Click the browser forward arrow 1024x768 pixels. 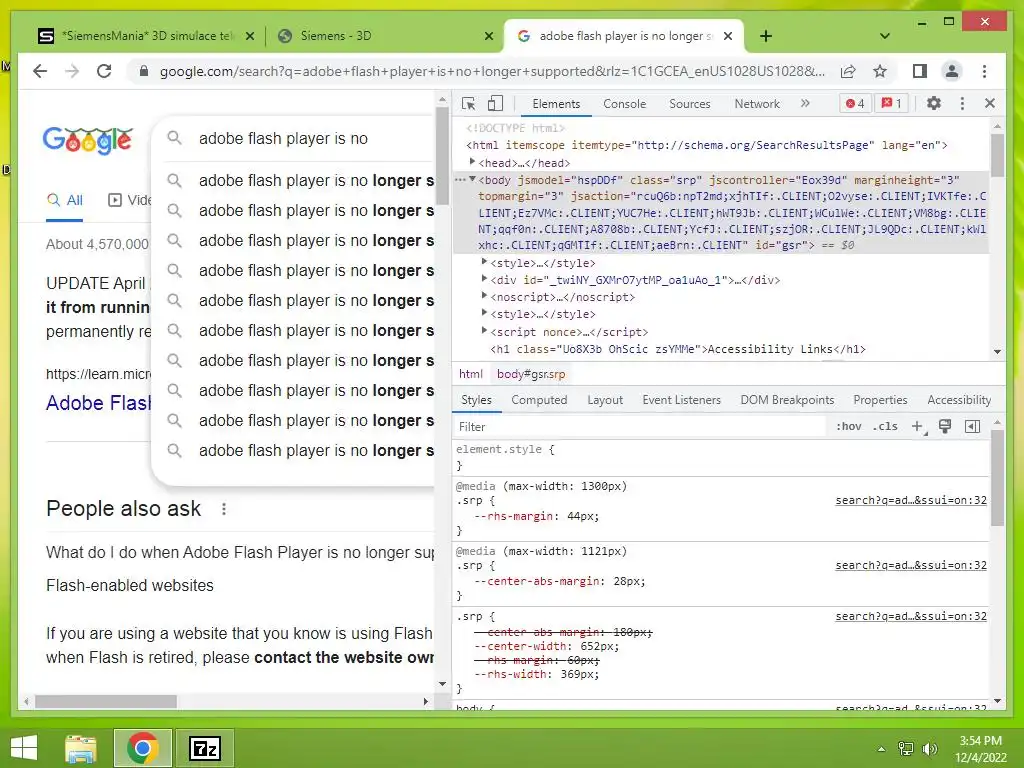[72, 71]
